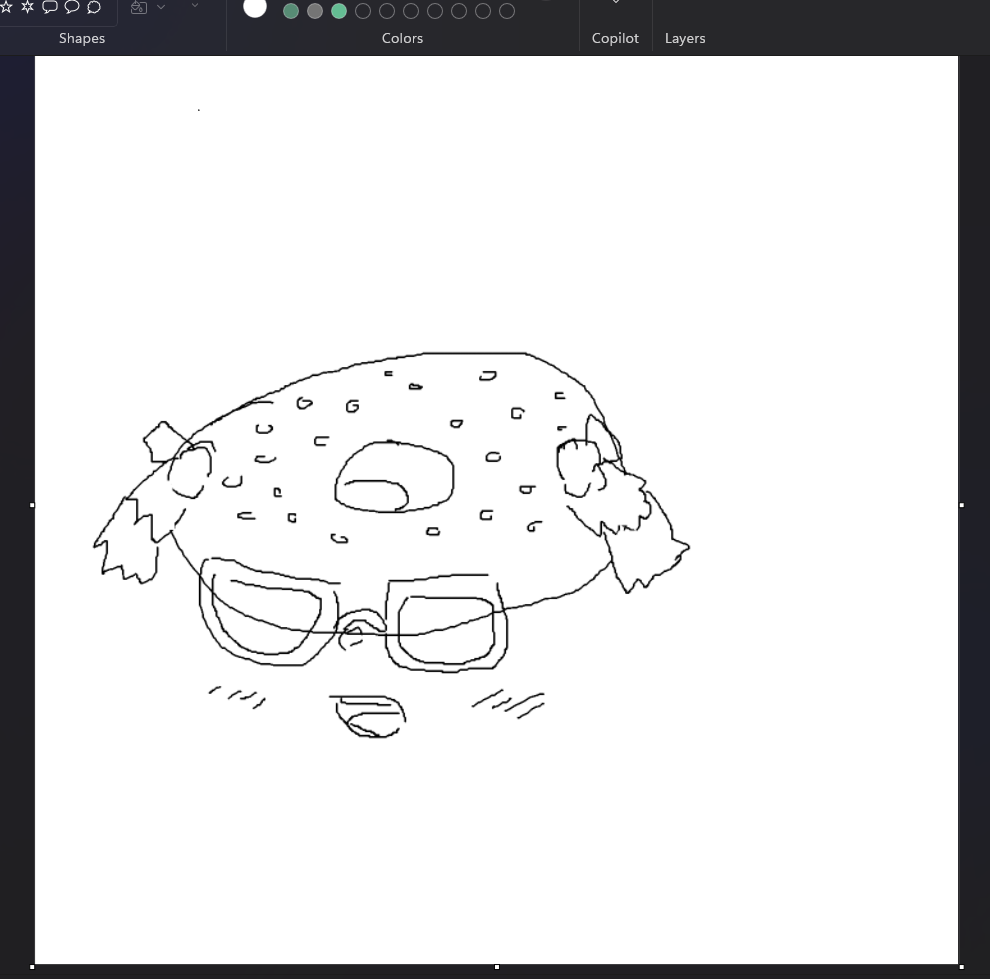Click the Colors group label
This screenshot has width=990, height=979.
tap(402, 39)
